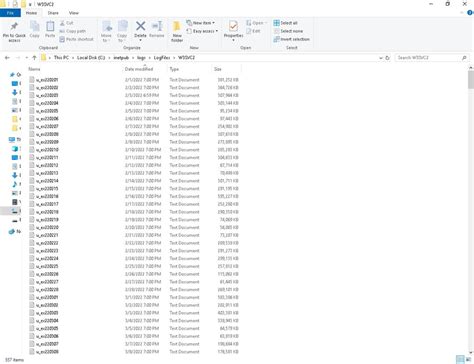This screenshot has width=474, height=364.
Task: Select file u_ex220201
Action: pyautogui.click(x=47, y=80)
